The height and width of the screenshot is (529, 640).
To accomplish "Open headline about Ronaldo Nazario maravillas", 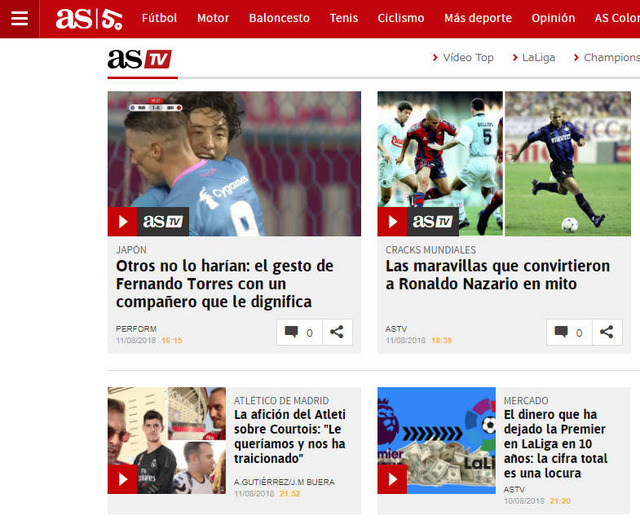I will tap(498, 275).
